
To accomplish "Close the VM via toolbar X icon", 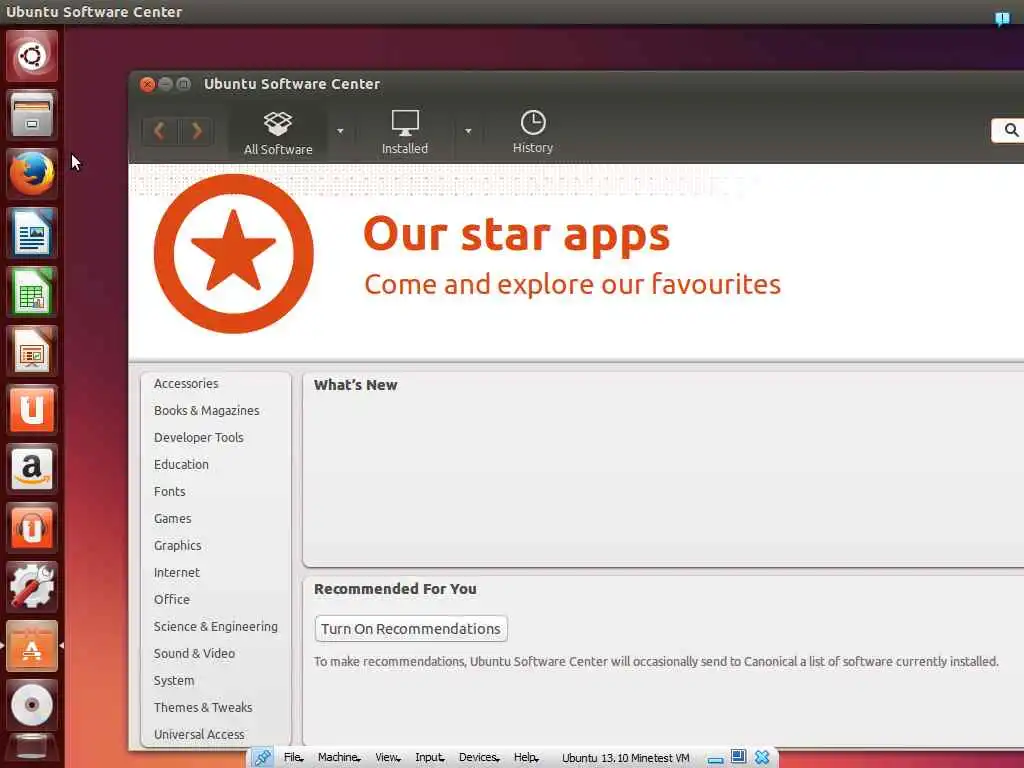I will 761,758.
